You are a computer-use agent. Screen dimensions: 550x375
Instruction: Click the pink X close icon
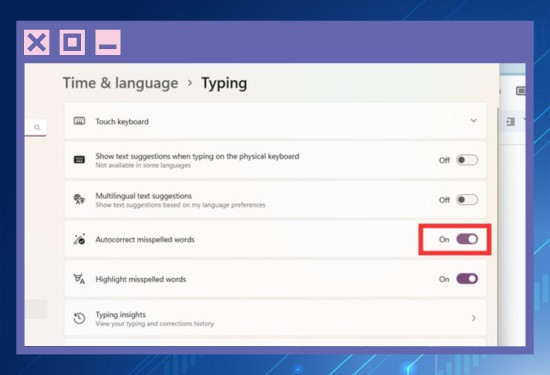(x=36, y=42)
